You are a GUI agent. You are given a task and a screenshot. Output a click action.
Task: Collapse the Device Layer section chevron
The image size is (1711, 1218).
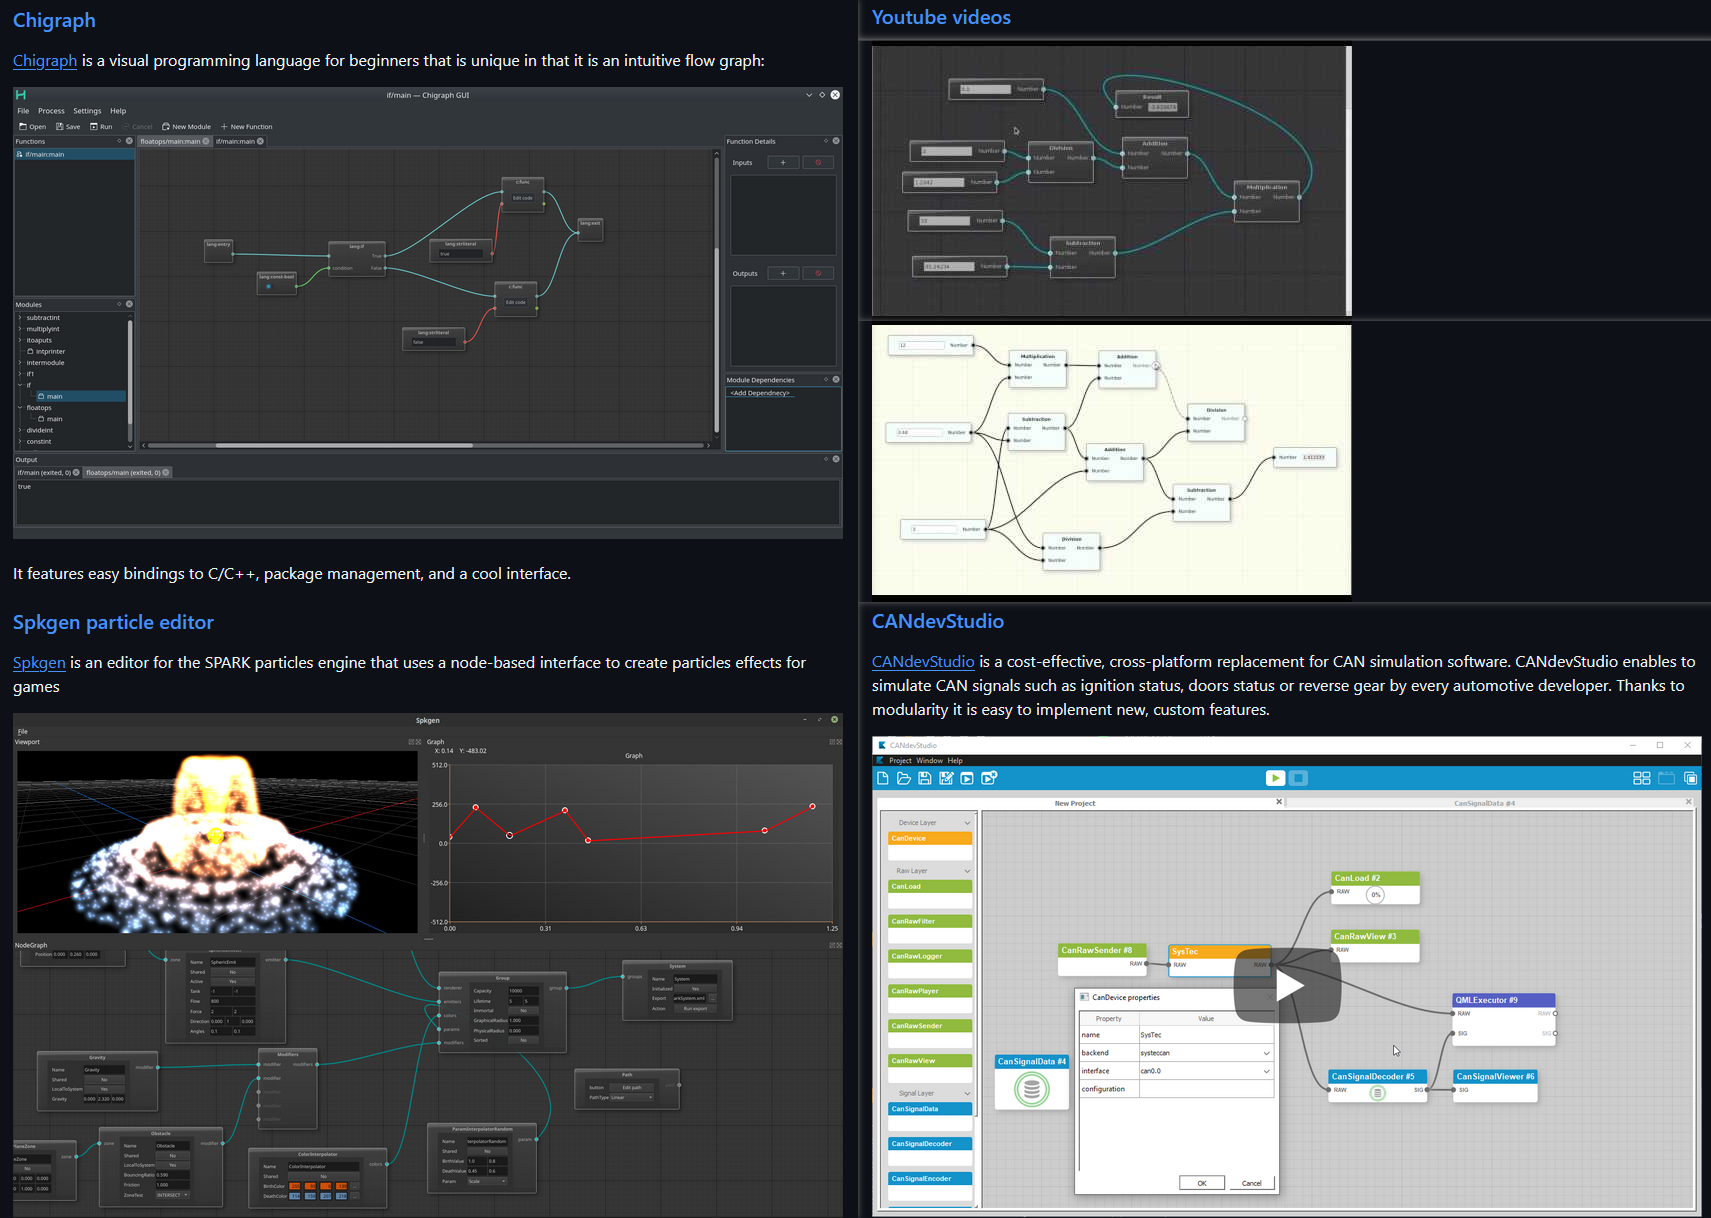point(966,823)
